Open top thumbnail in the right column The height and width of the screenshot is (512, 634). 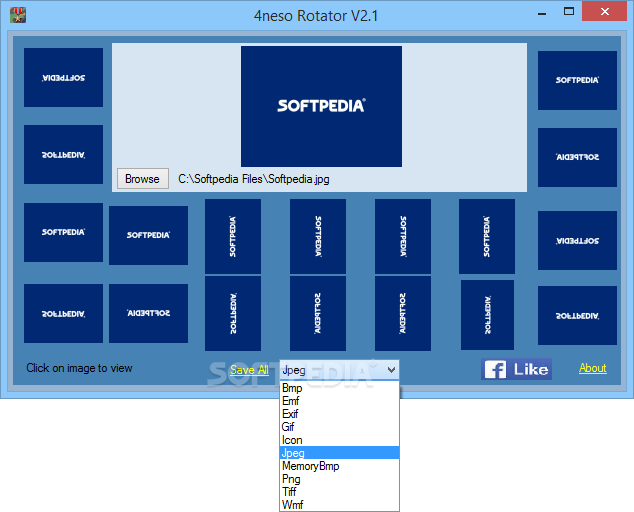[577, 80]
